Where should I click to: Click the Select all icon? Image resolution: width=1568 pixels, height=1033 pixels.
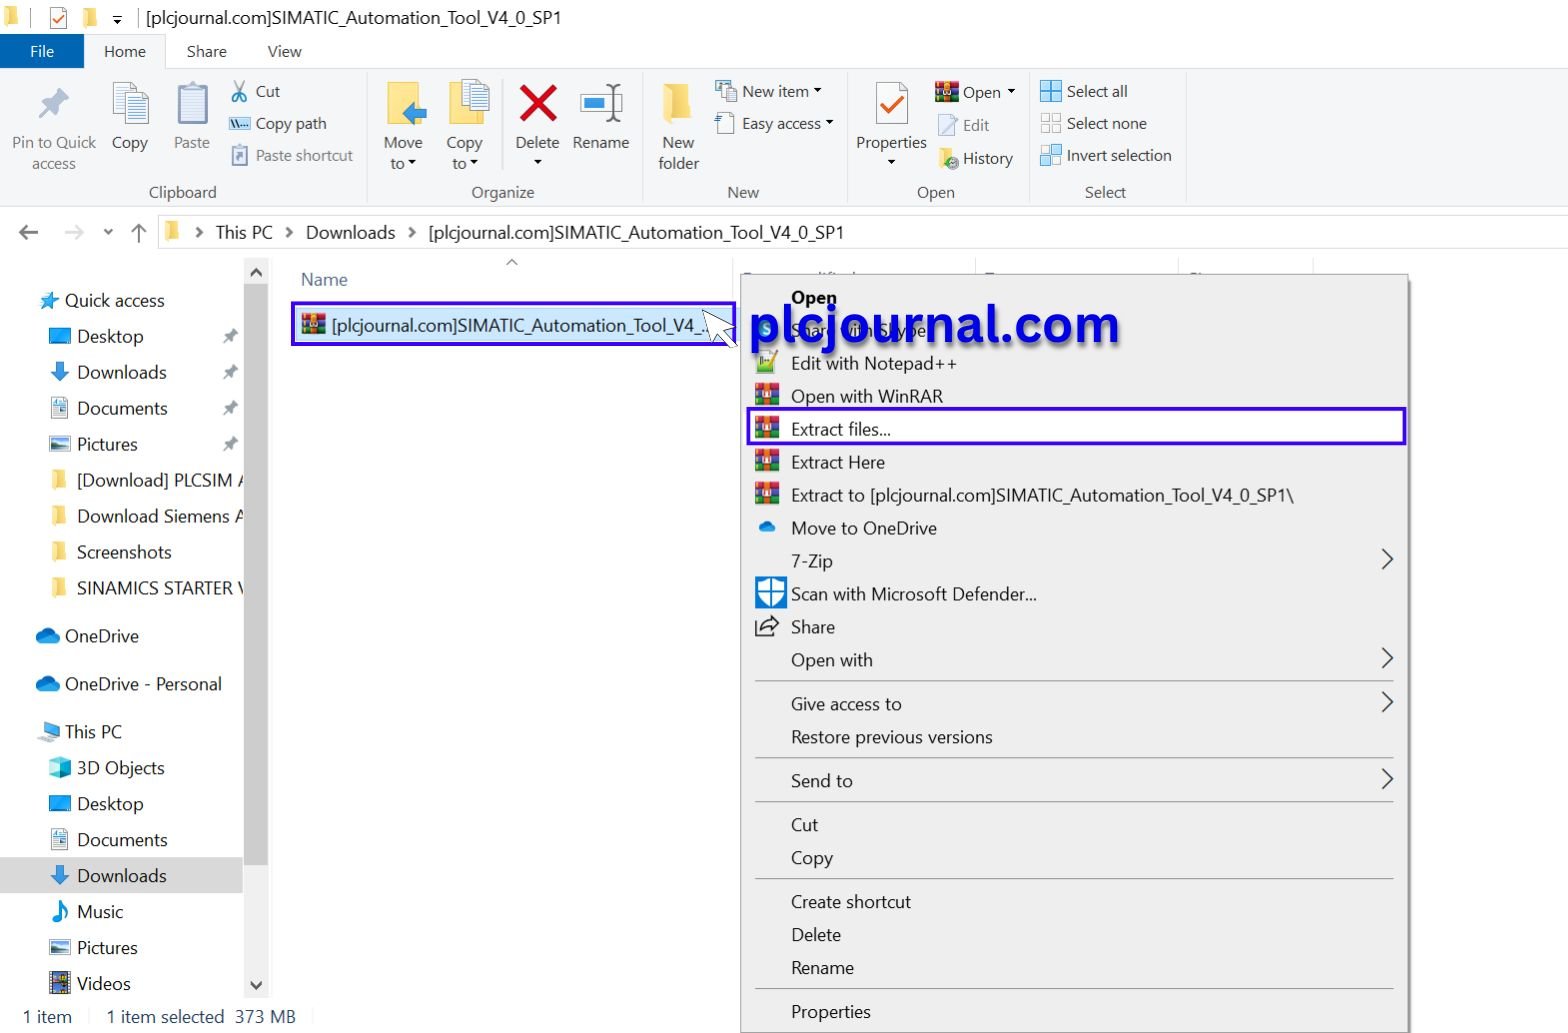tap(1051, 91)
